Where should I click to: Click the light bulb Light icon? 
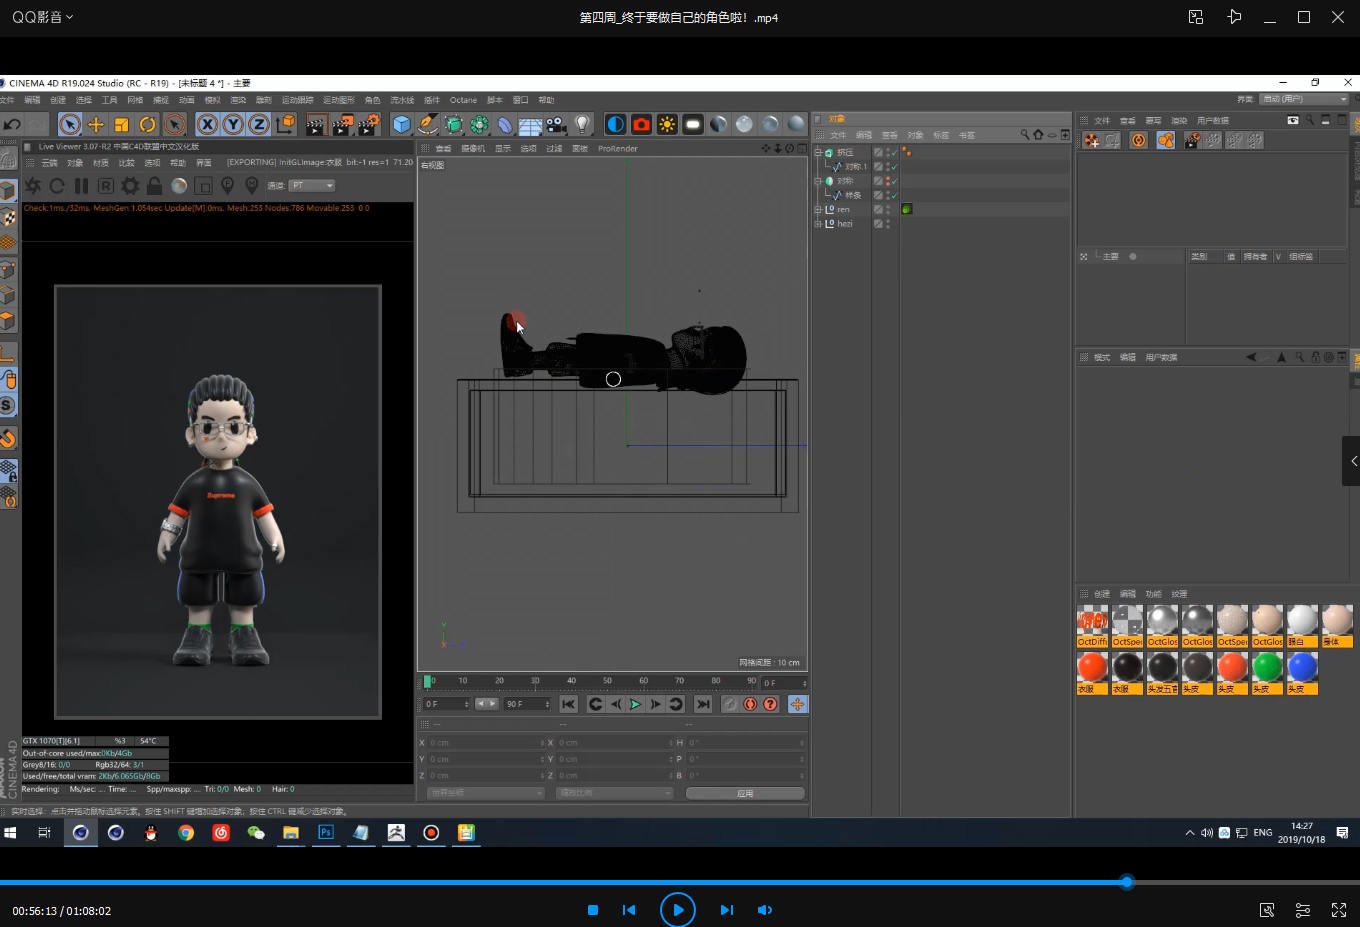pyautogui.click(x=582, y=124)
